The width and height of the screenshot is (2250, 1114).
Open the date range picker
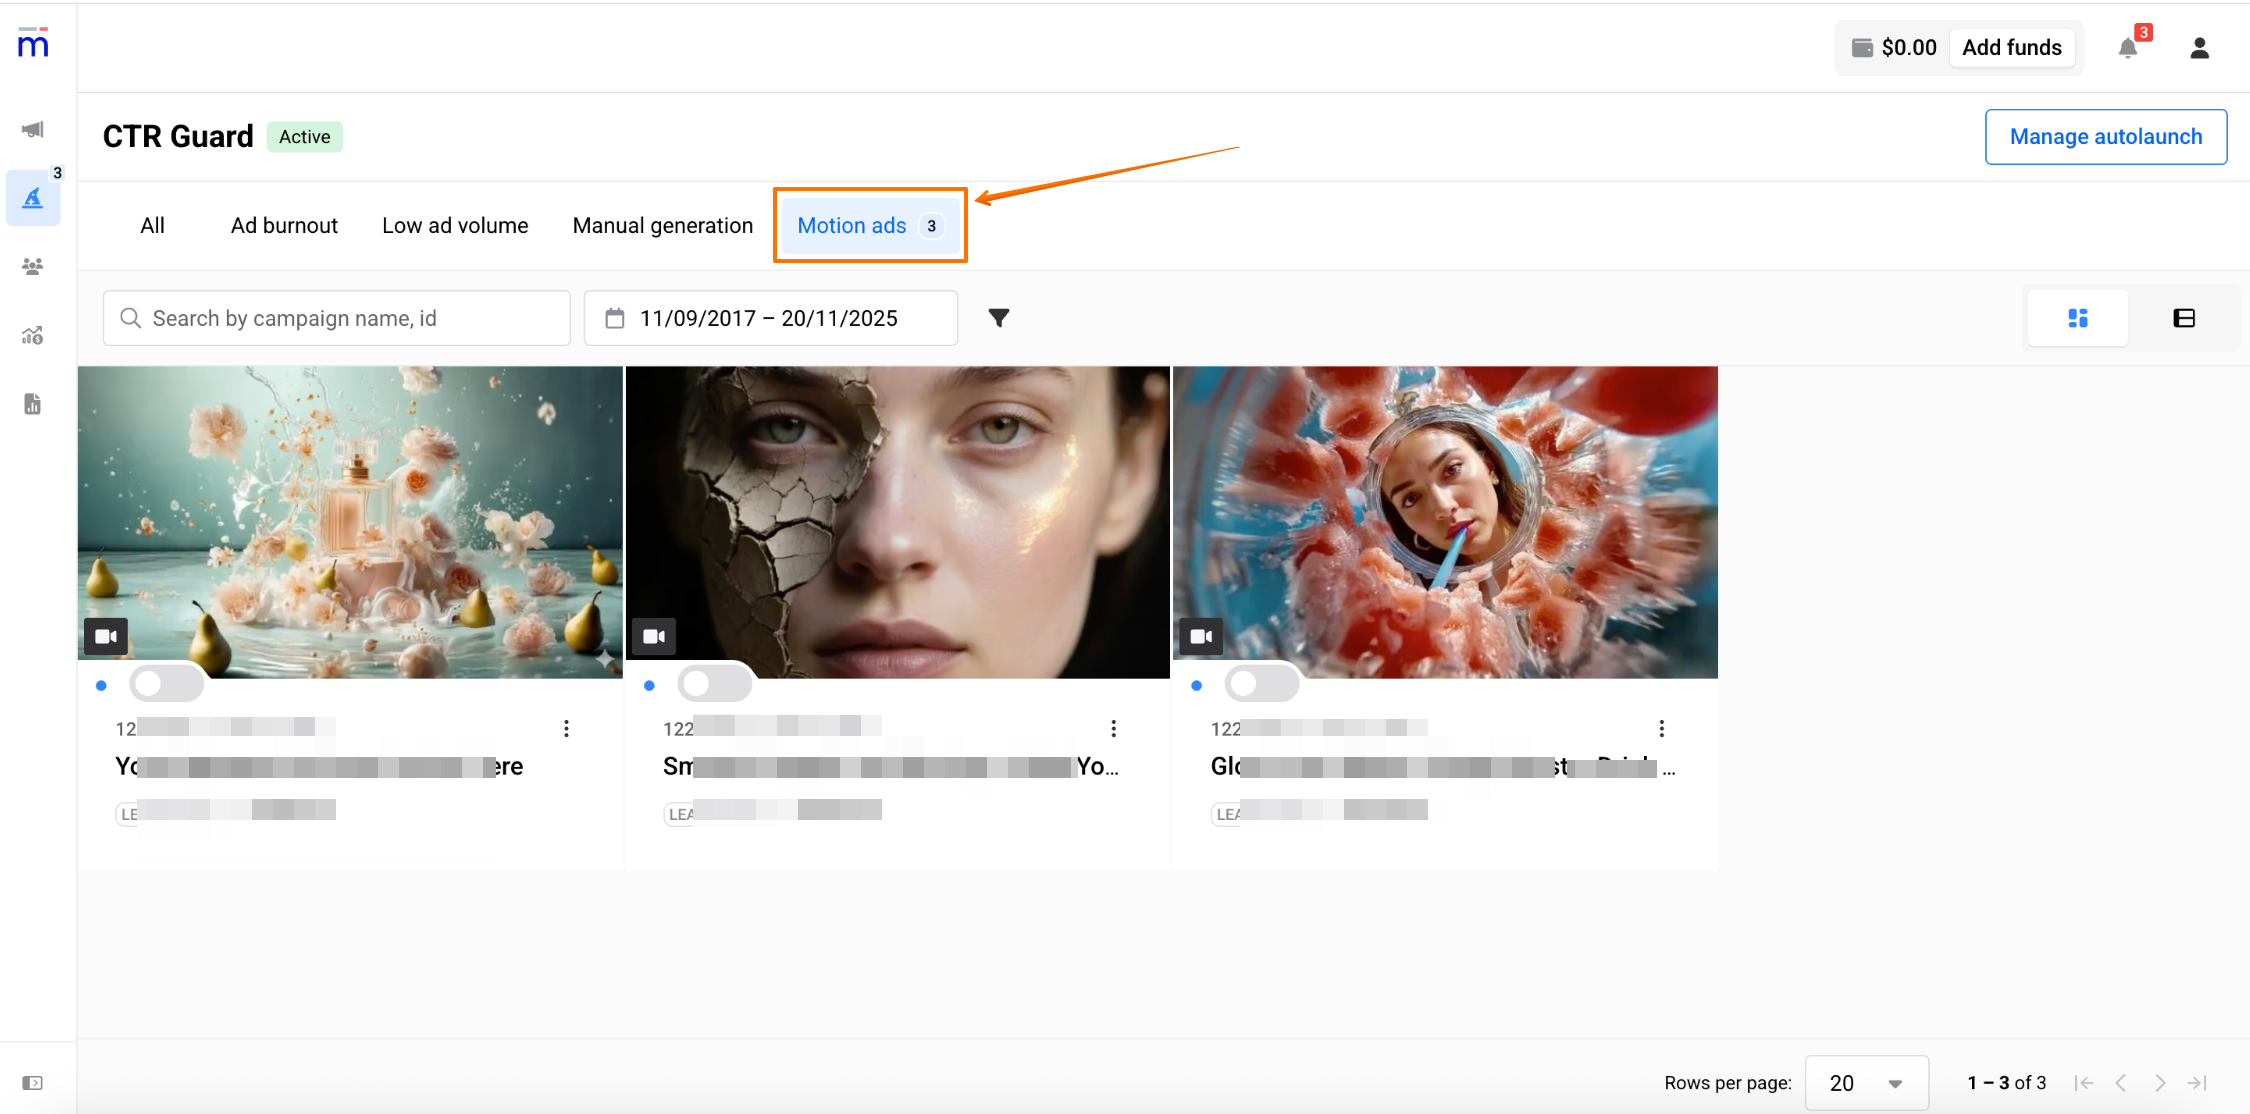(x=770, y=318)
